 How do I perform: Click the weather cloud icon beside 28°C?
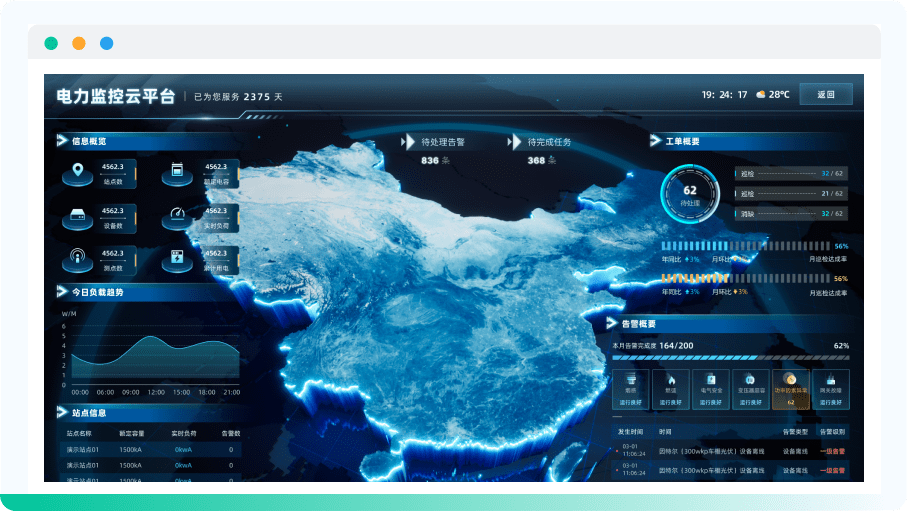[761, 94]
